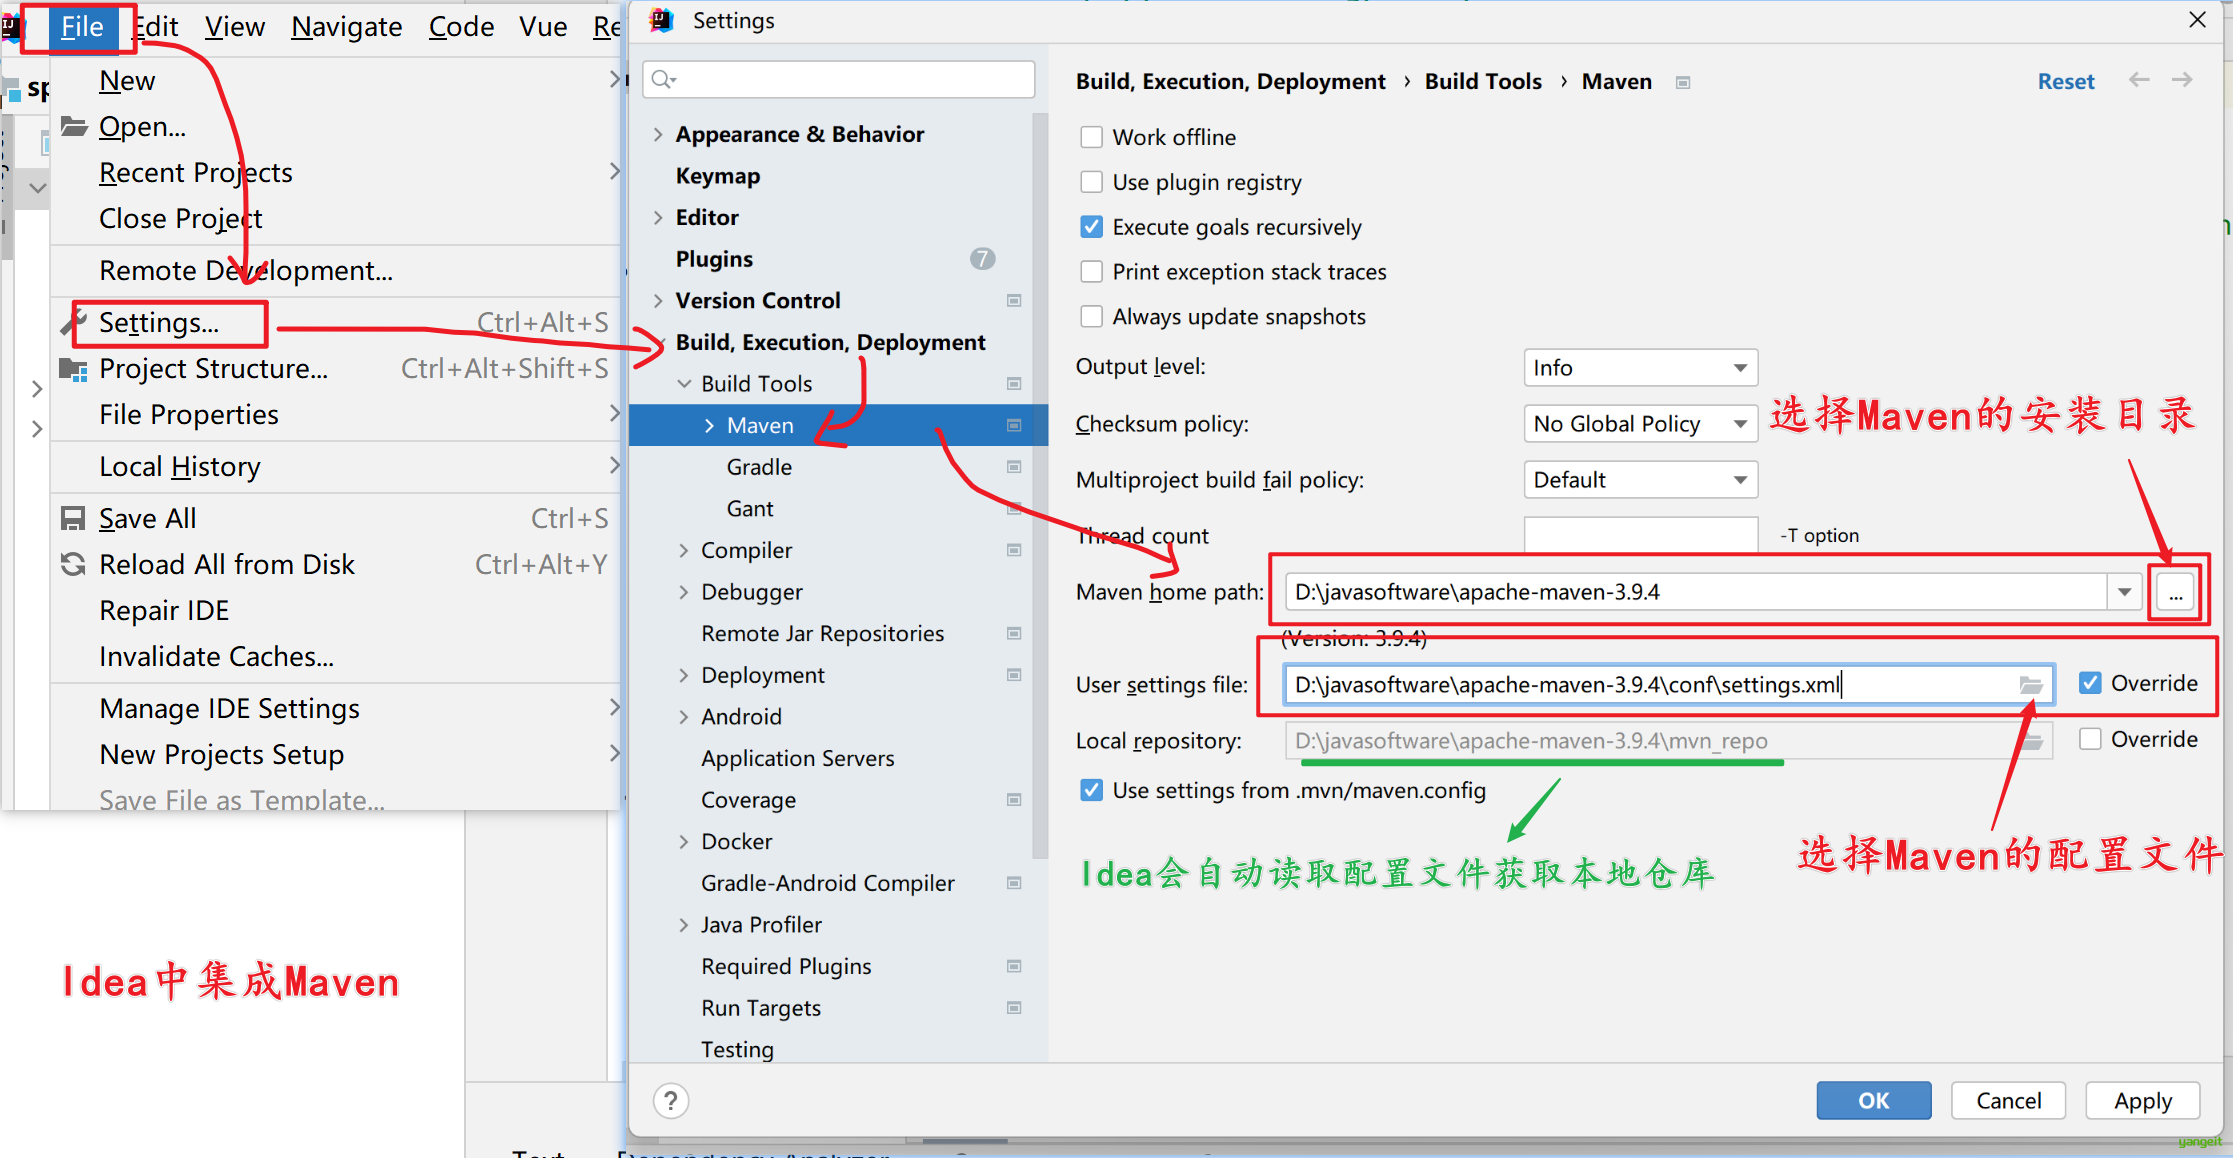Click the IntelliJ icon in Settings title bar
The height and width of the screenshot is (1158, 2233).
(661, 20)
